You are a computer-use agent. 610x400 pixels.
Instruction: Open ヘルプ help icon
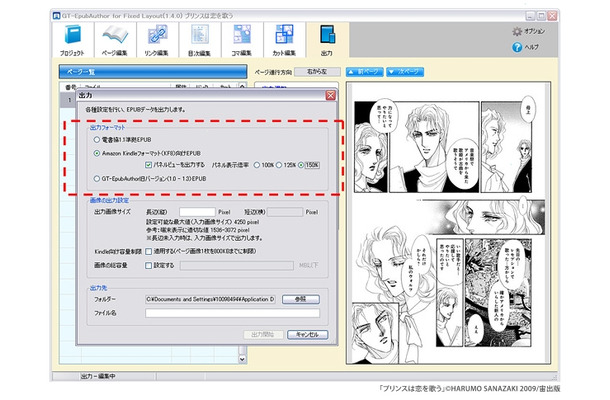pos(525,47)
